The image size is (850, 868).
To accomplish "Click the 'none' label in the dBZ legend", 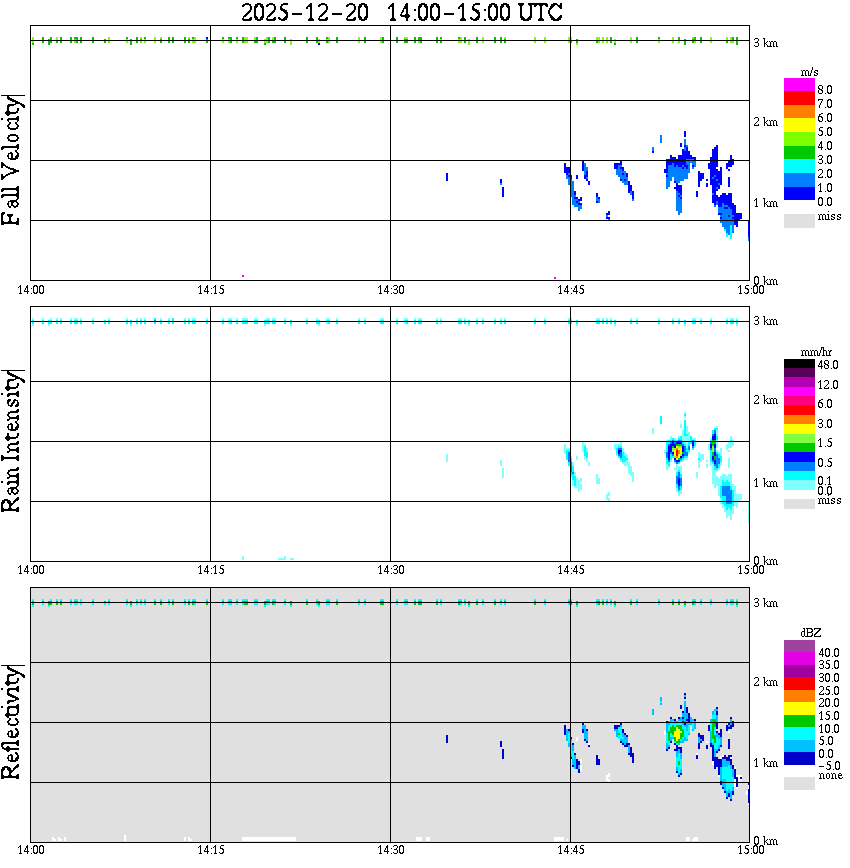I will tap(830, 776).
